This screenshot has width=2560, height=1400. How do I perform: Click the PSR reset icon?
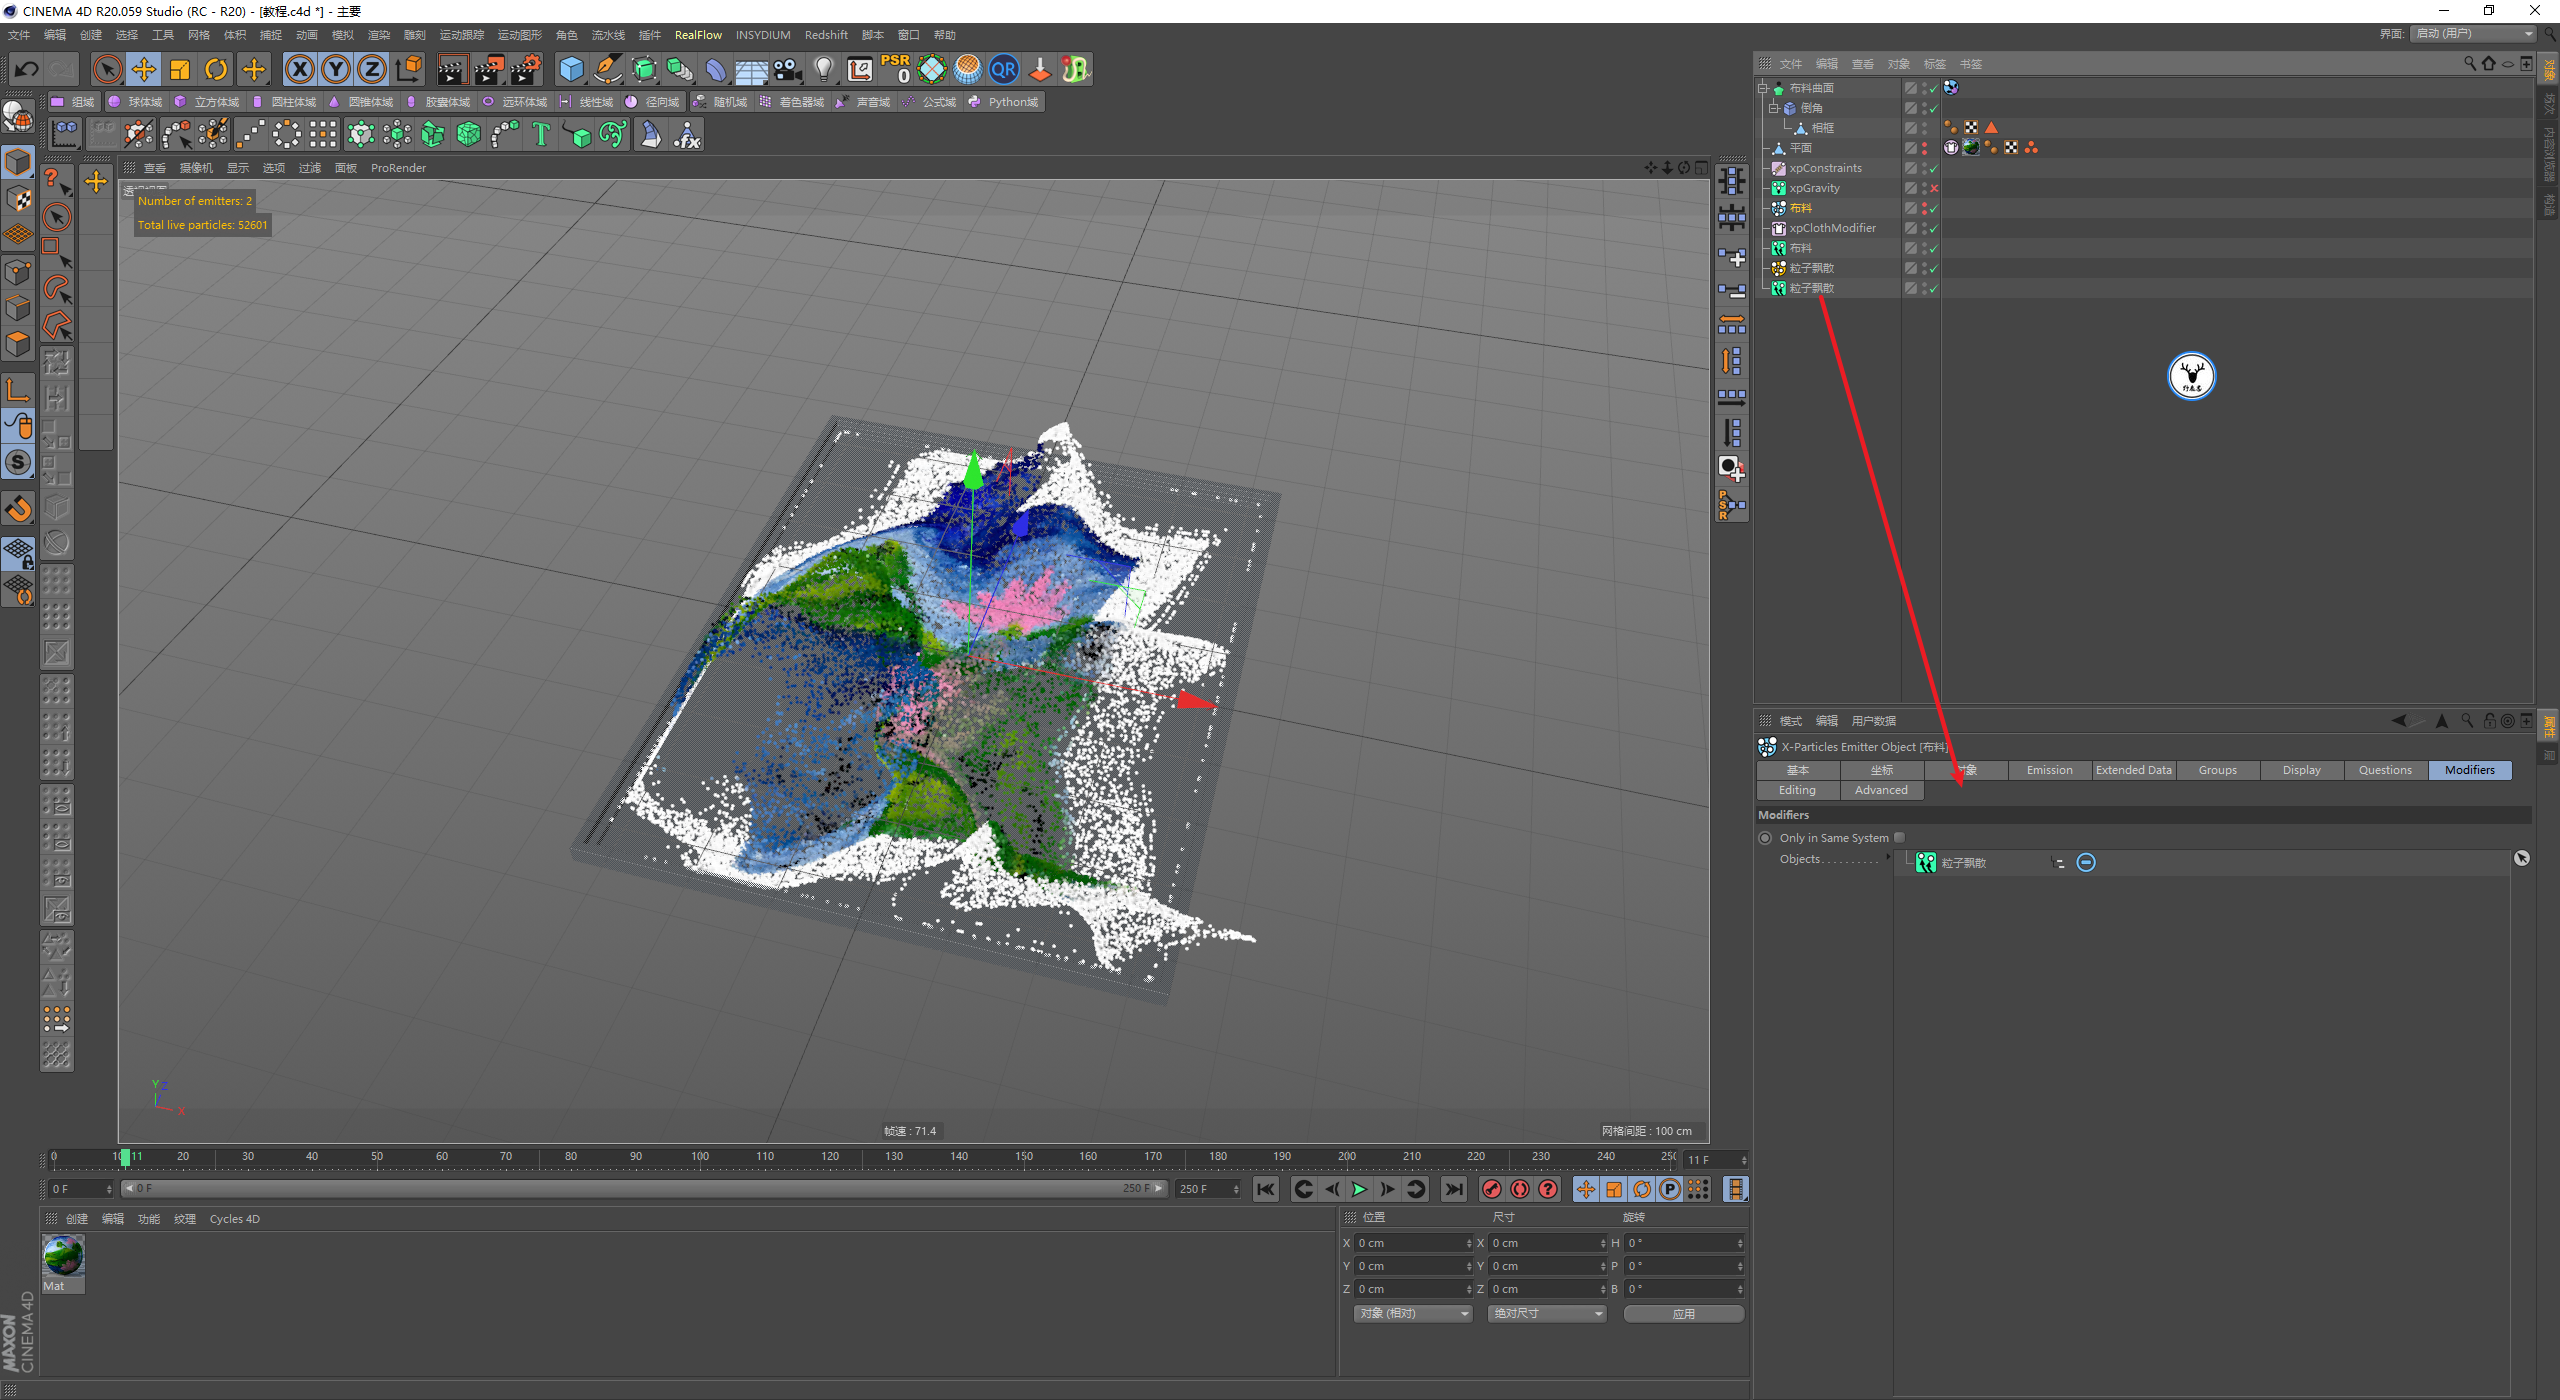[895, 69]
